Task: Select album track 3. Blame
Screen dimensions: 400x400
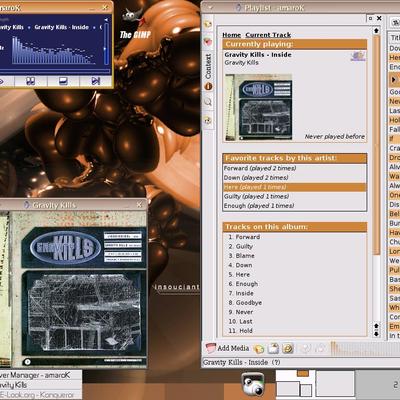Action: (x=242, y=256)
